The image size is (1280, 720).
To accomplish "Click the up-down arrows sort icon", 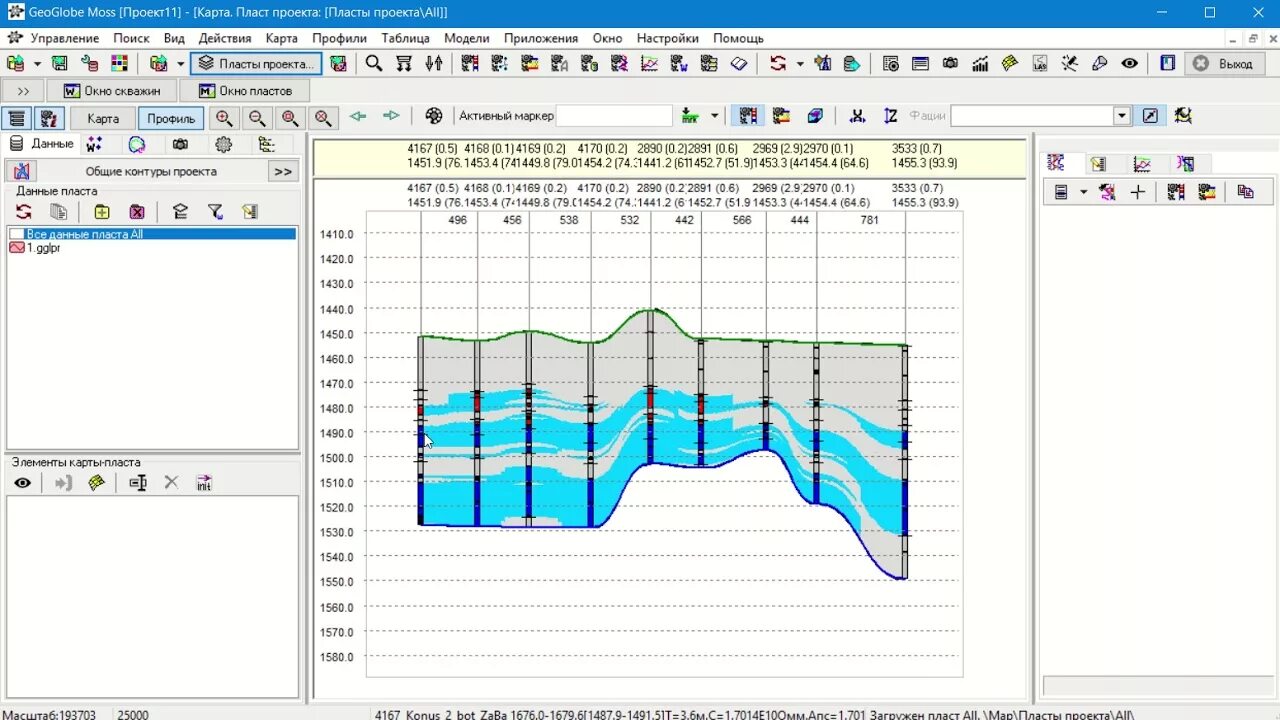I will (x=434, y=63).
